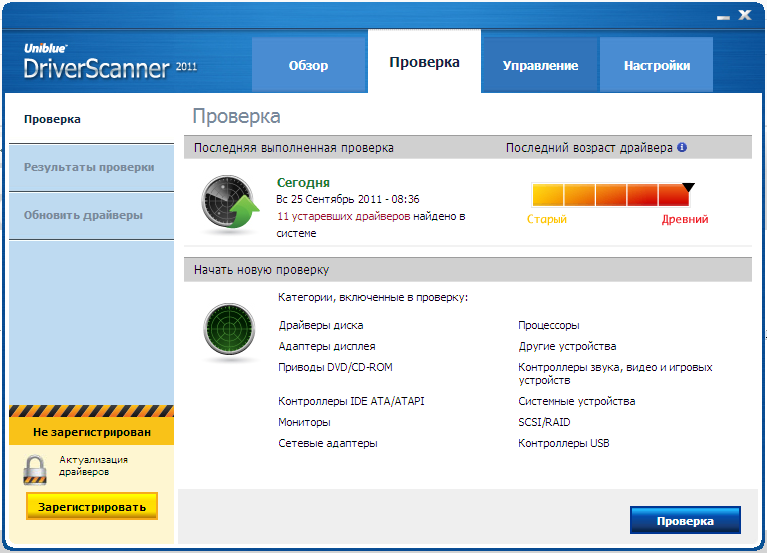Click the green Сегодня heading
The width and height of the screenshot is (767, 553).
pos(303,182)
